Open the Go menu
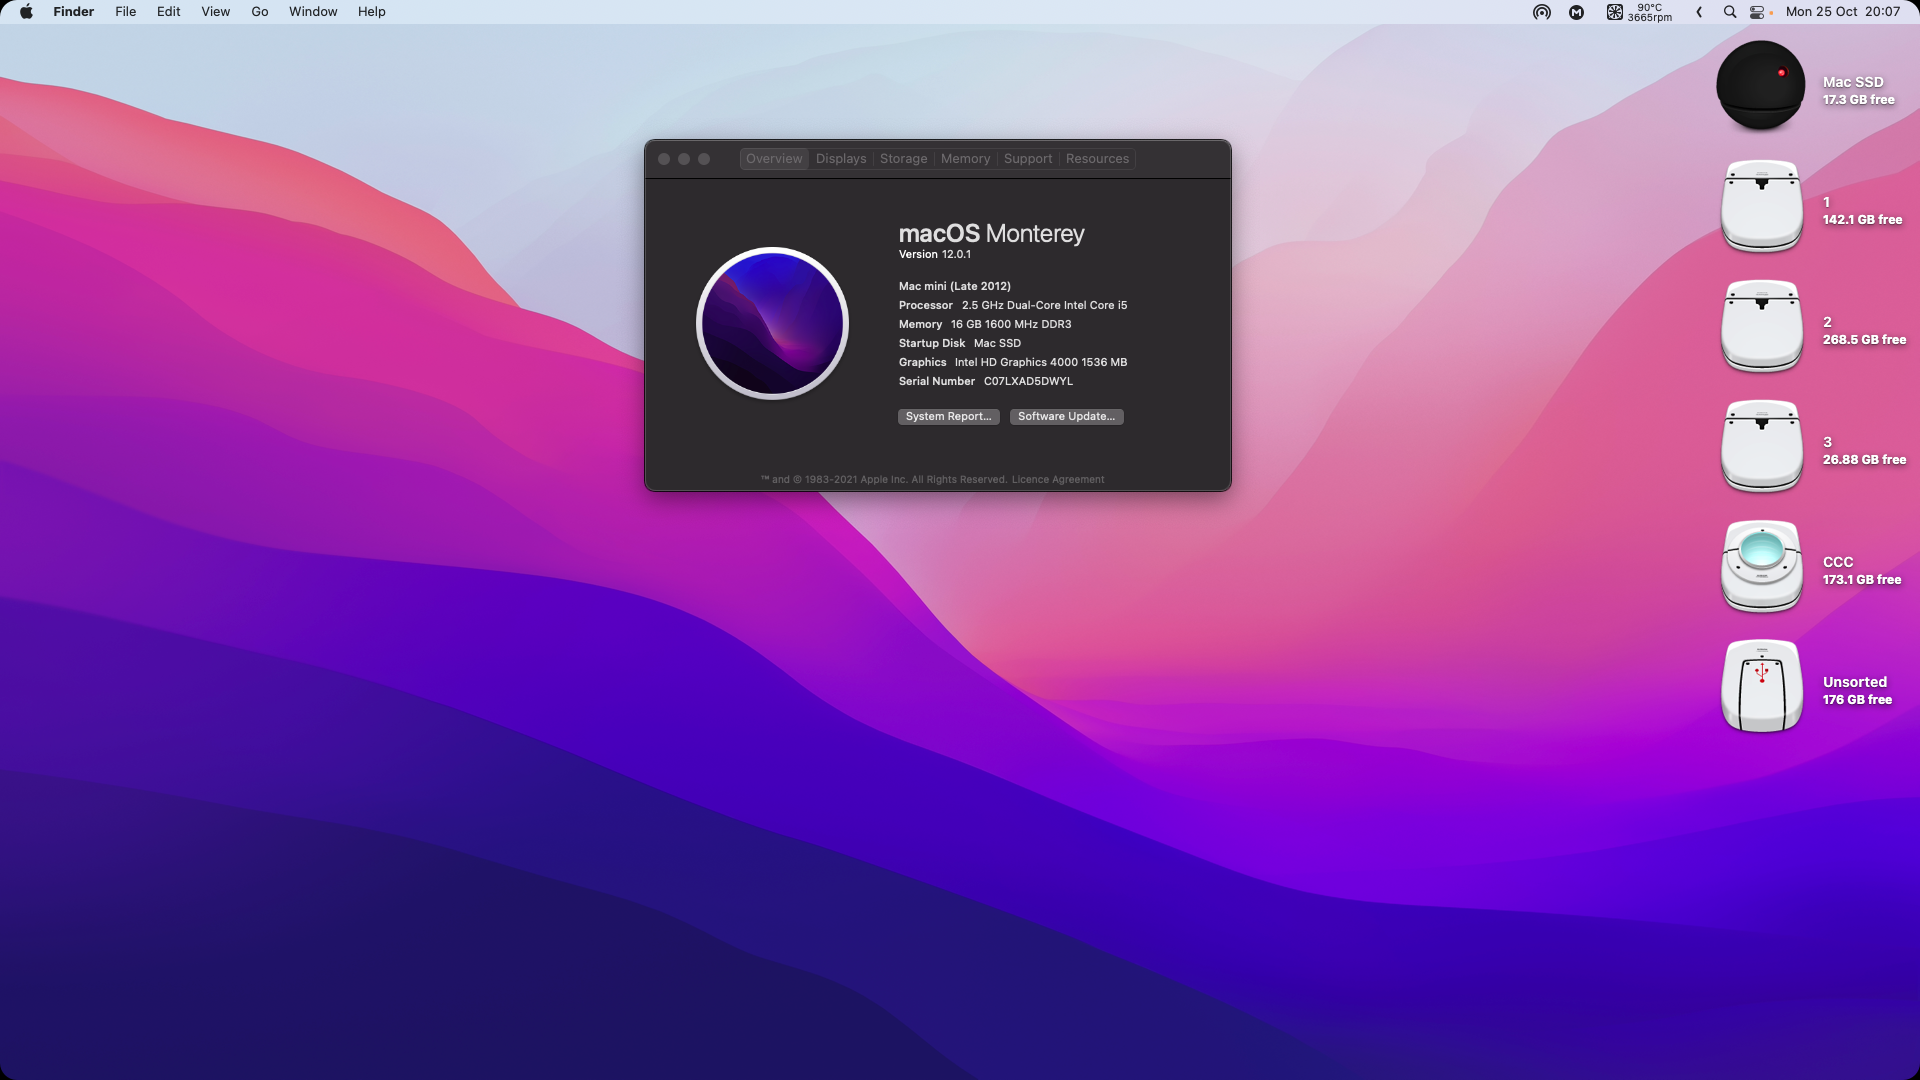Image resolution: width=1920 pixels, height=1080 pixels. pyautogui.click(x=260, y=12)
